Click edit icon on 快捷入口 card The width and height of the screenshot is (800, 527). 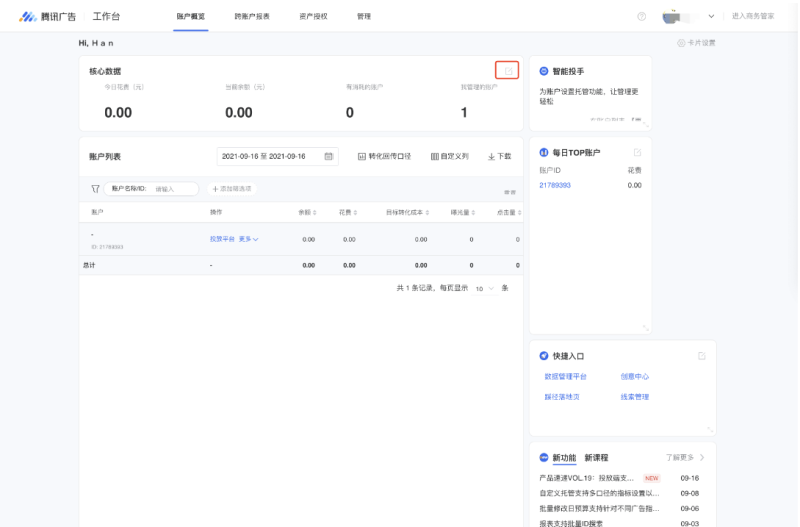[x=702, y=356]
